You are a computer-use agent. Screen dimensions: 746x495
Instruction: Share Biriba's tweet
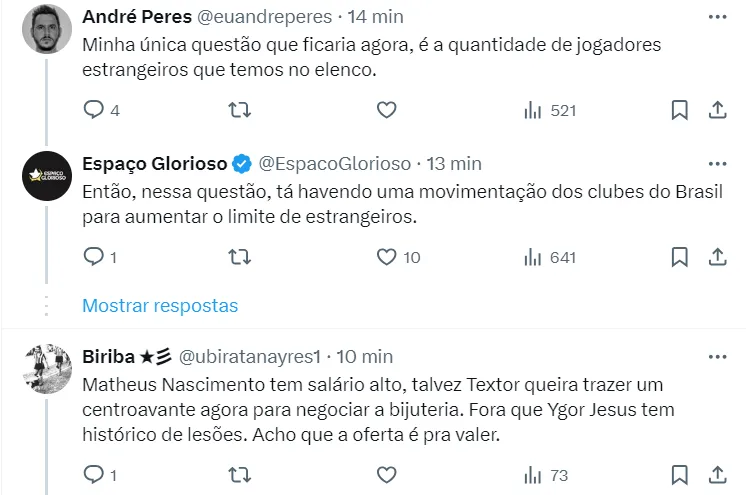point(717,473)
